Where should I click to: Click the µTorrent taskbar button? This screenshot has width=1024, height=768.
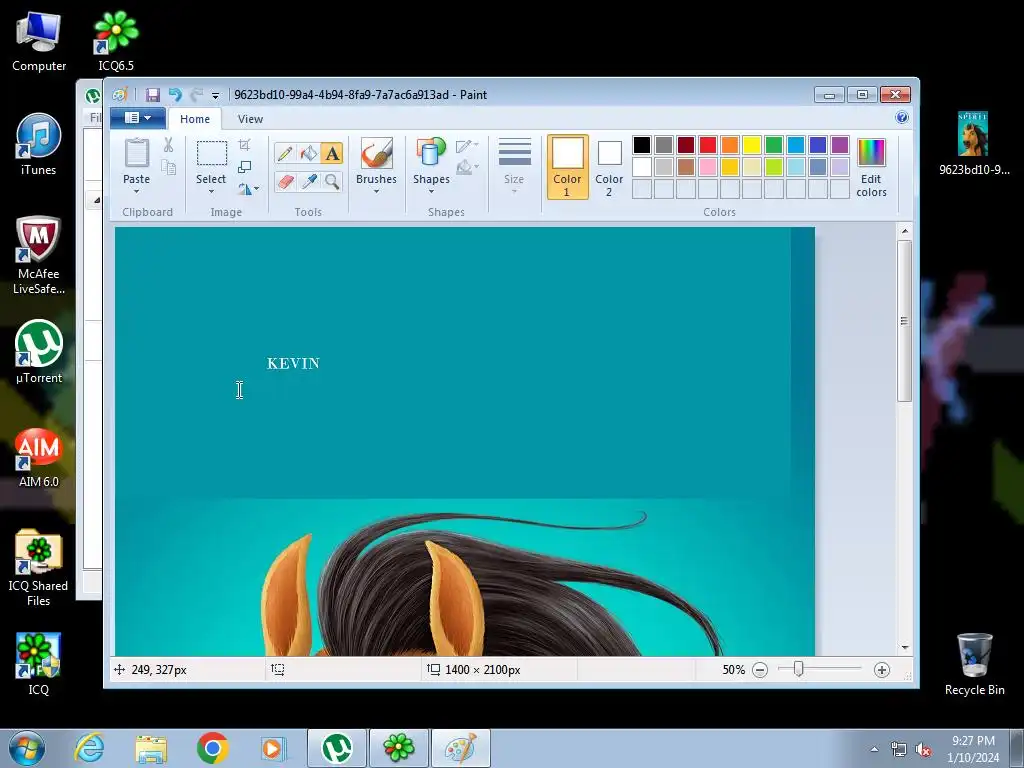[x=337, y=748]
